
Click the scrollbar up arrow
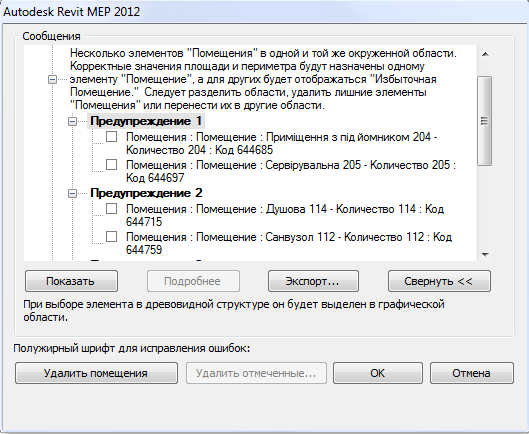point(485,54)
